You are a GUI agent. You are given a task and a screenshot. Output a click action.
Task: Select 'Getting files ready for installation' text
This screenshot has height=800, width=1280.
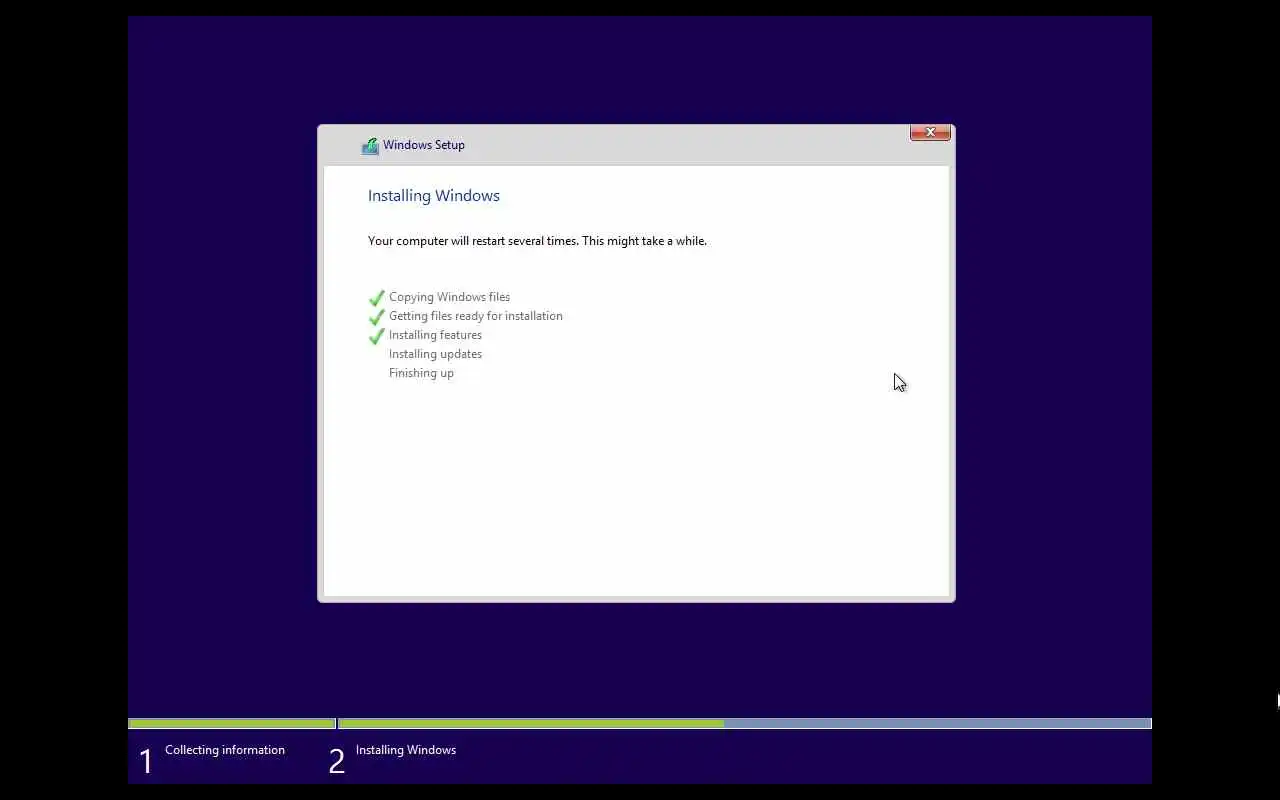475,316
